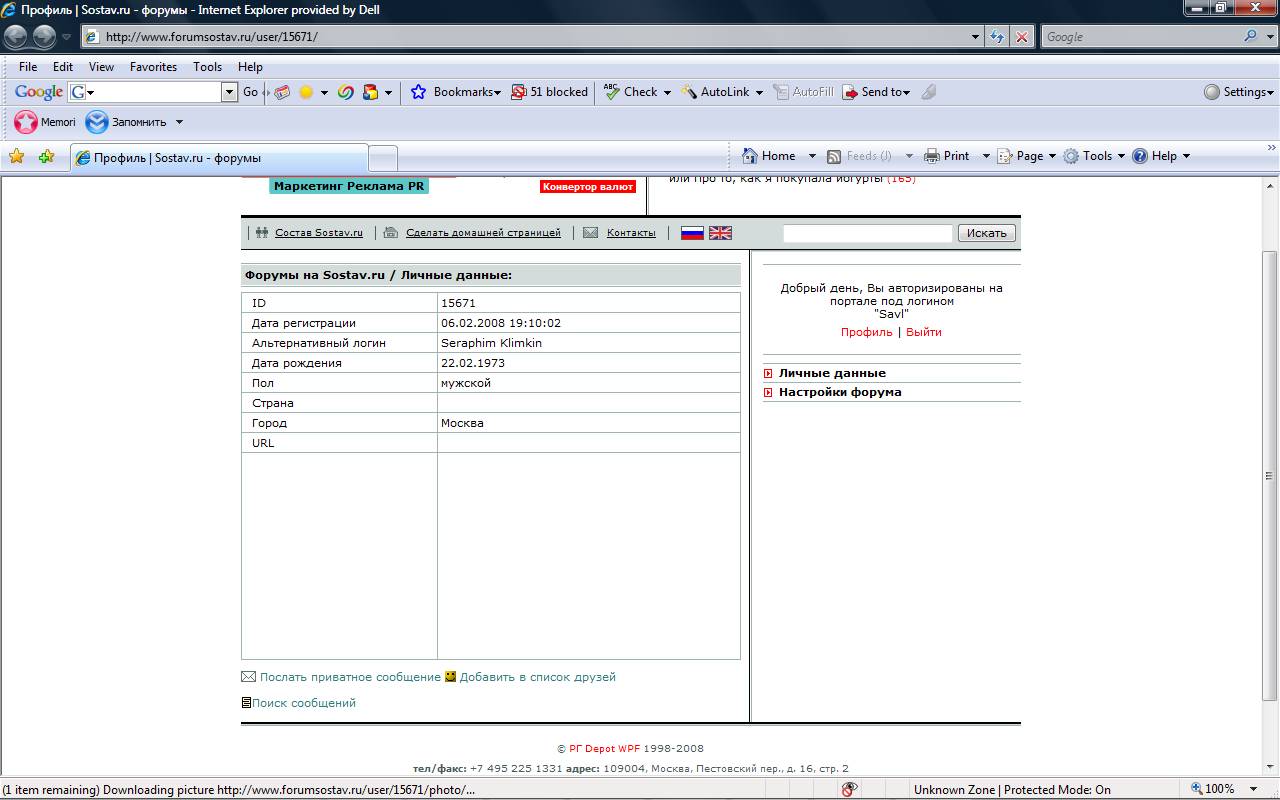Click the Print icon
Viewport: 1280px width, 800px height.
pyautogui.click(x=932, y=156)
